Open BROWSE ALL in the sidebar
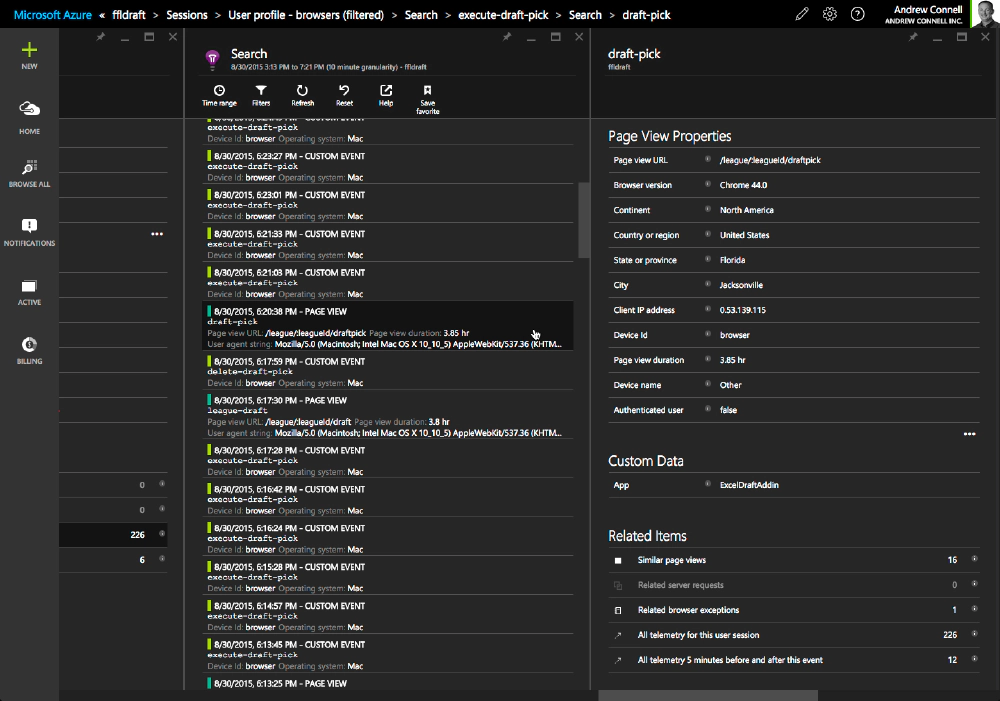1000x701 pixels. pos(29,173)
